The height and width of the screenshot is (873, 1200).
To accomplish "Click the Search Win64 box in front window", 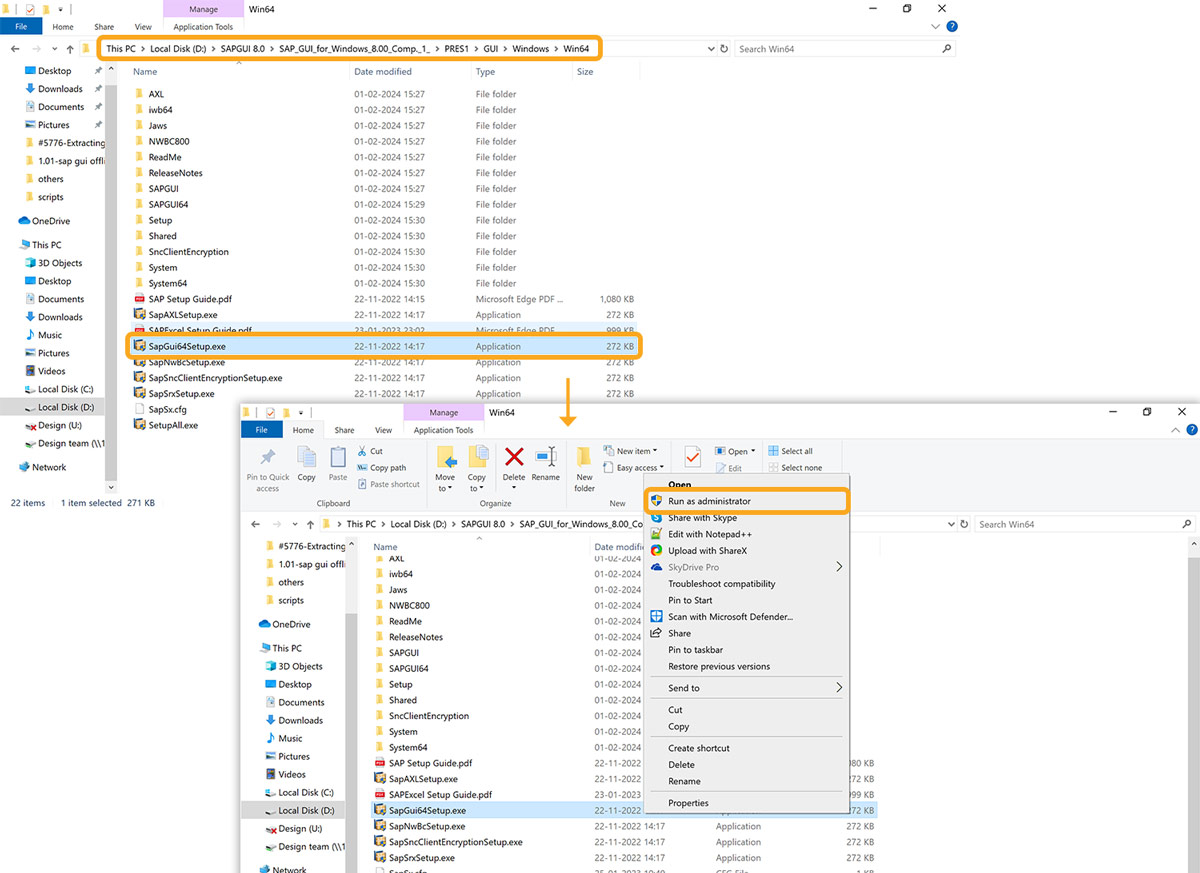I will click(x=1085, y=524).
